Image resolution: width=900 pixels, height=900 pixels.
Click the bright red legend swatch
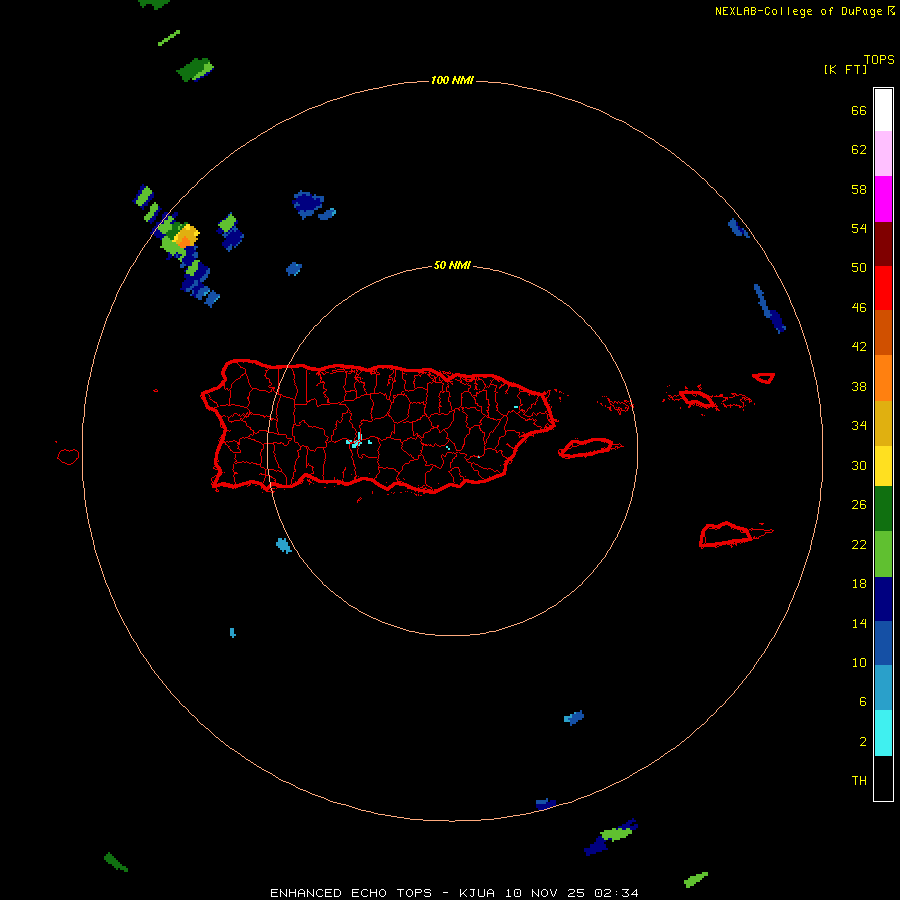point(883,288)
